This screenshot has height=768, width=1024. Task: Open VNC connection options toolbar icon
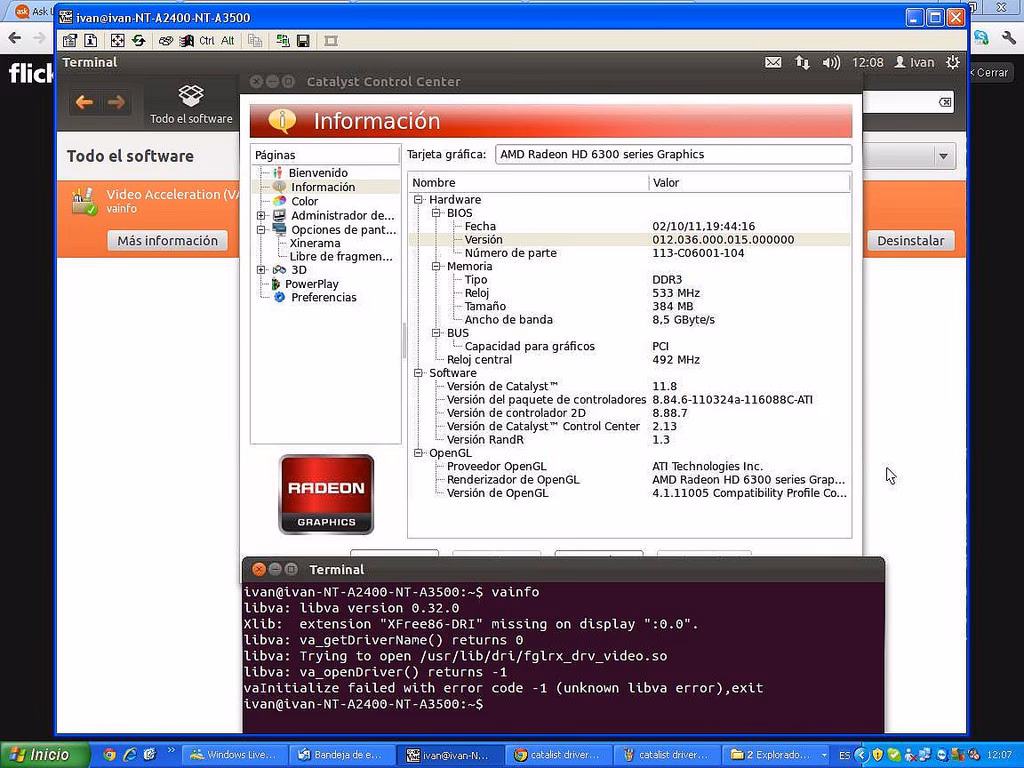(x=69, y=40)
